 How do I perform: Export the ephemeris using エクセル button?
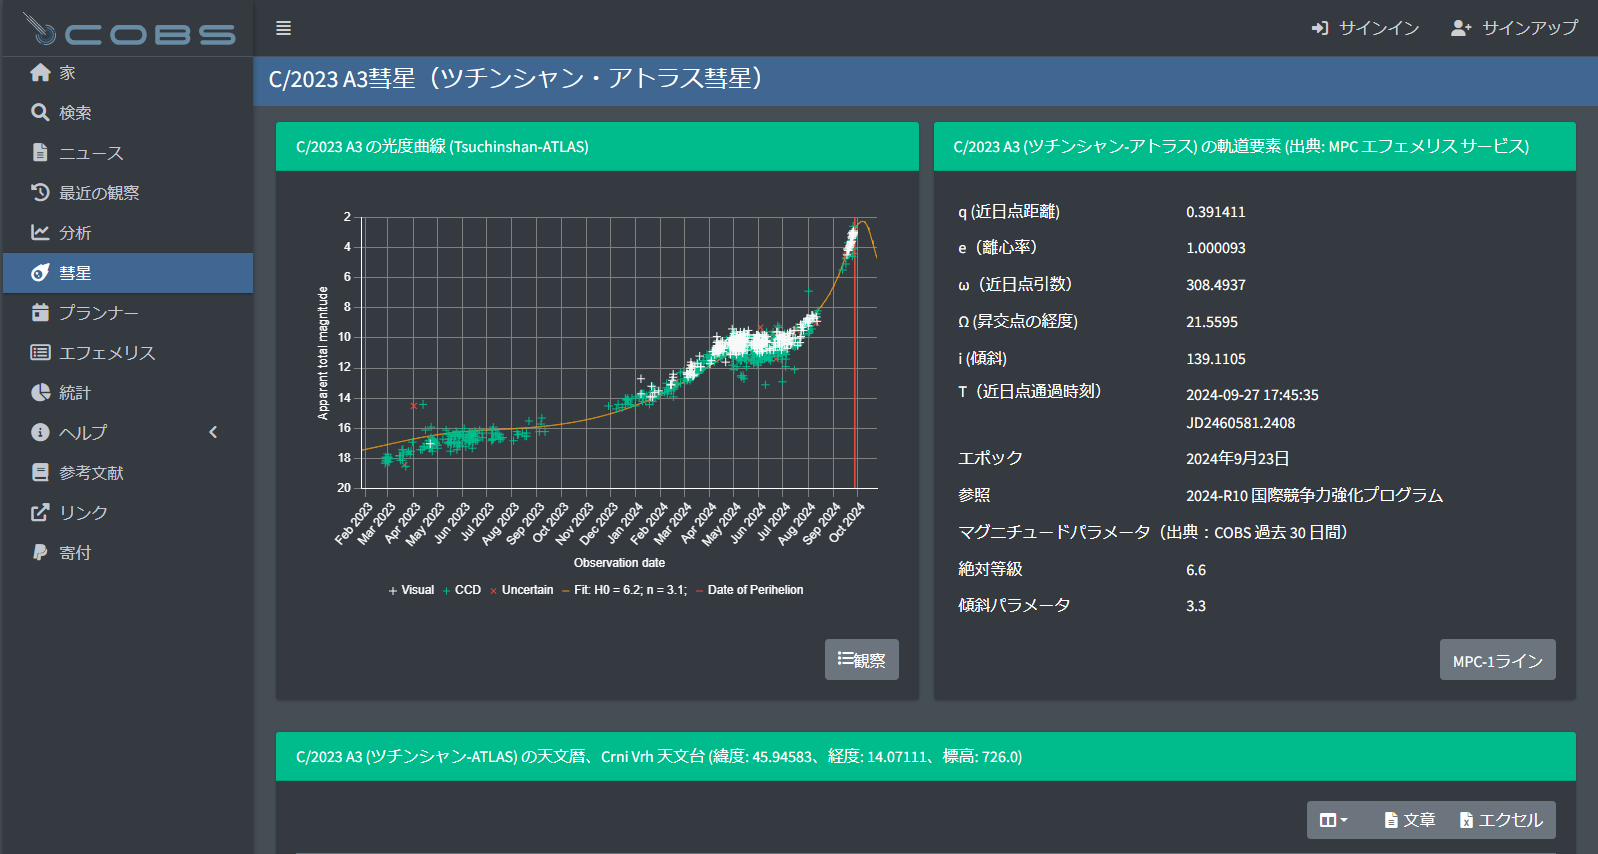click(x=1501, y=820)
